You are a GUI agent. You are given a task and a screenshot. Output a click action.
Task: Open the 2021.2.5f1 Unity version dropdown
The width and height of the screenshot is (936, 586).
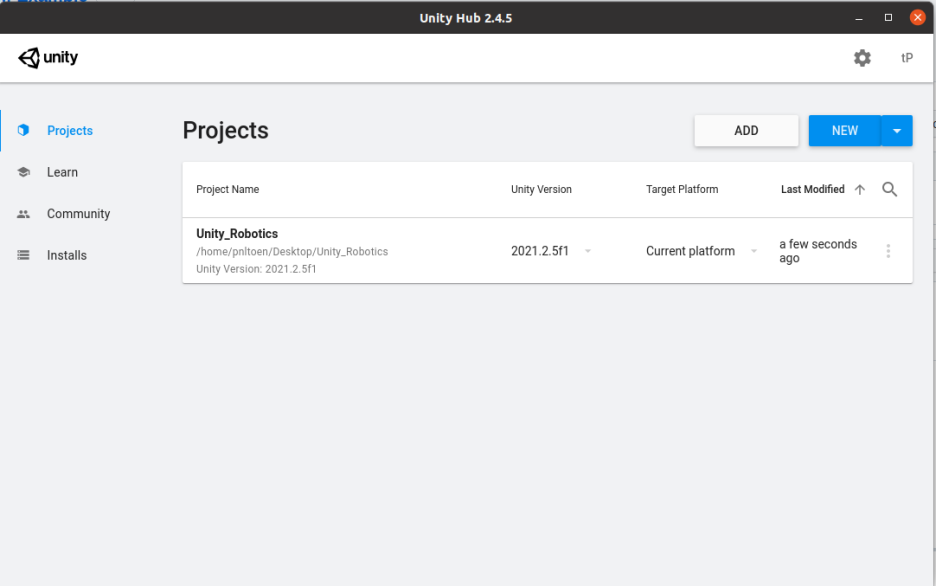551,251
